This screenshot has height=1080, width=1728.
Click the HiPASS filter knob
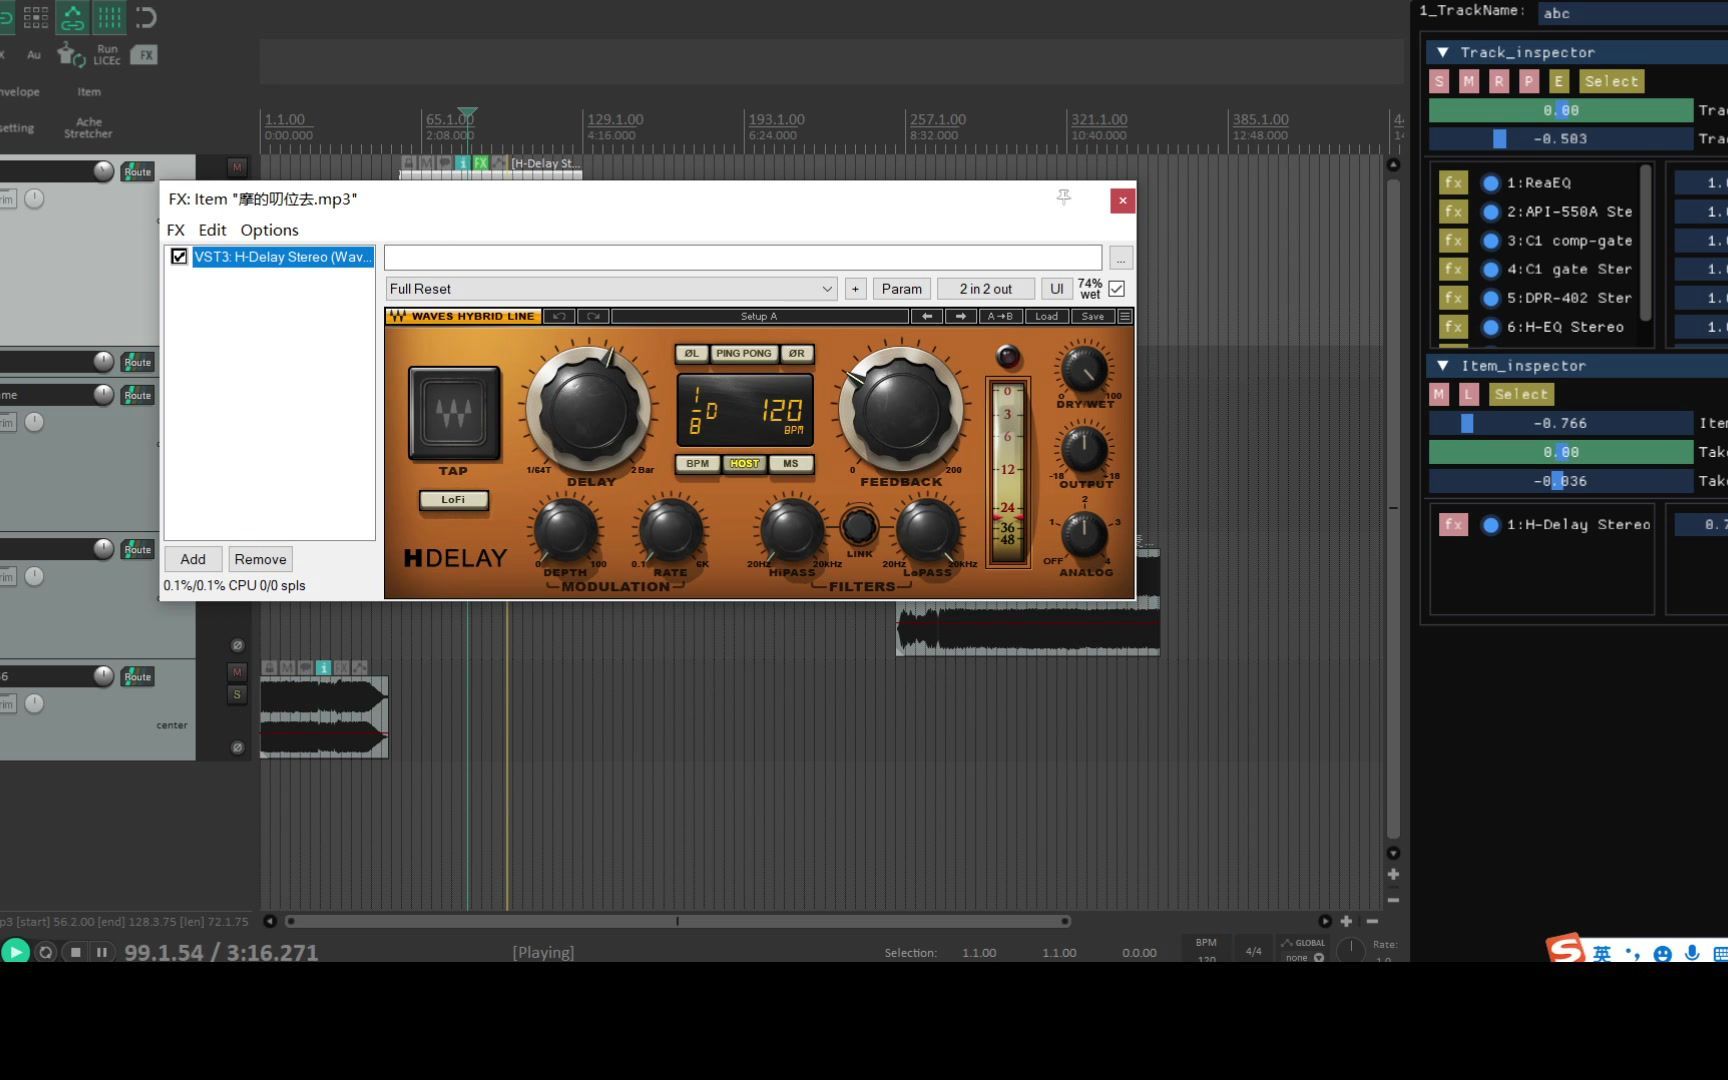[791, 531]
